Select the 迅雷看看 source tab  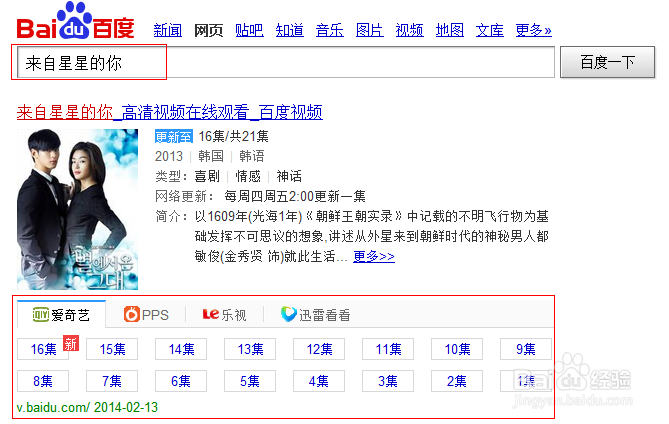(x=316, y=315)
